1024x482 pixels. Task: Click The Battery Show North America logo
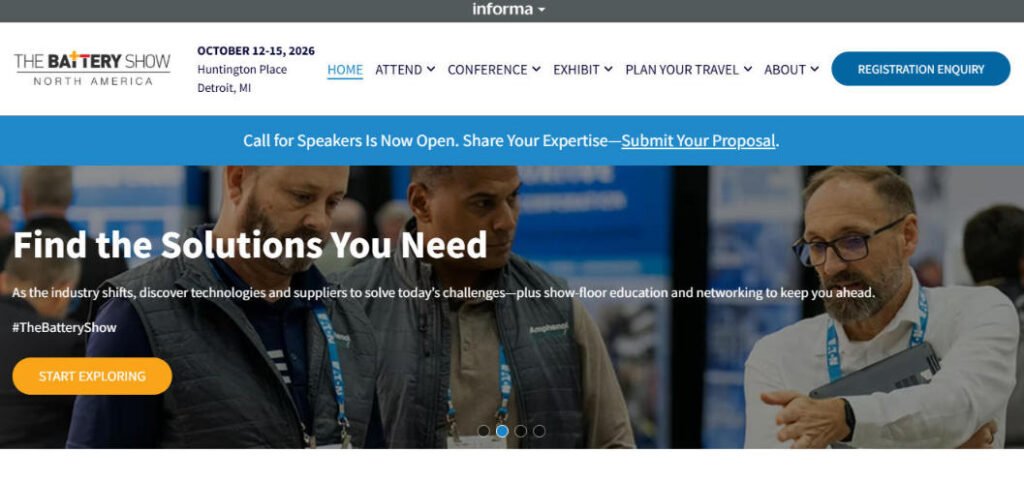tap(92, 69)
